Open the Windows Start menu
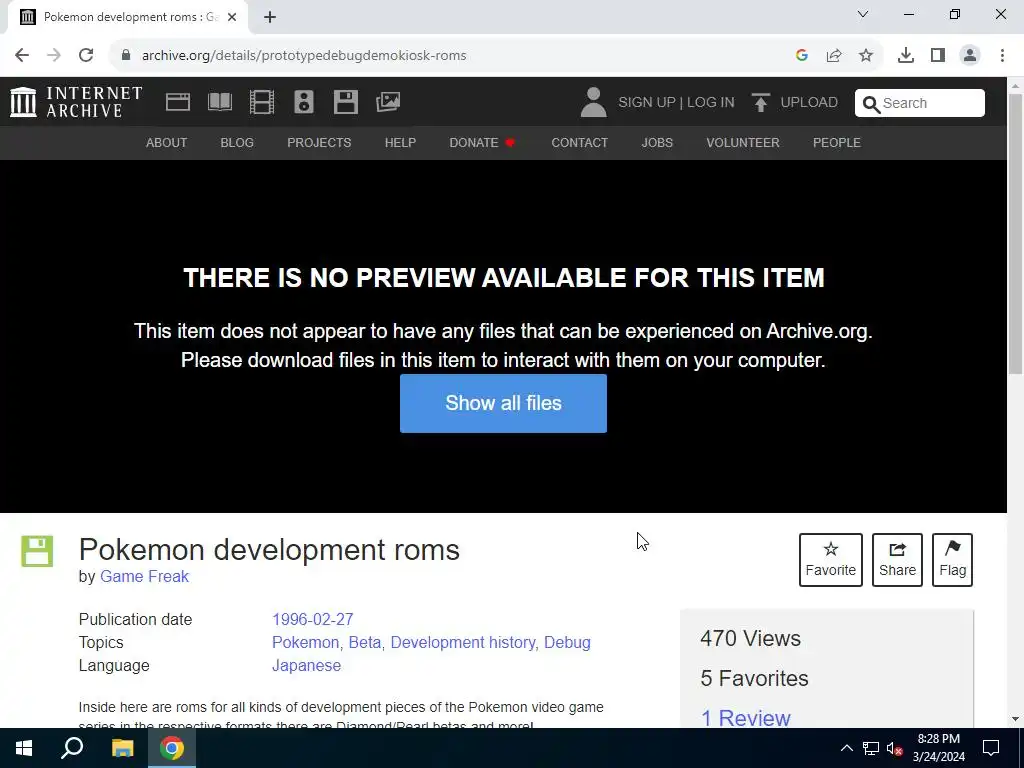This screenshot has width=1024, height=768. coord(24,748)
